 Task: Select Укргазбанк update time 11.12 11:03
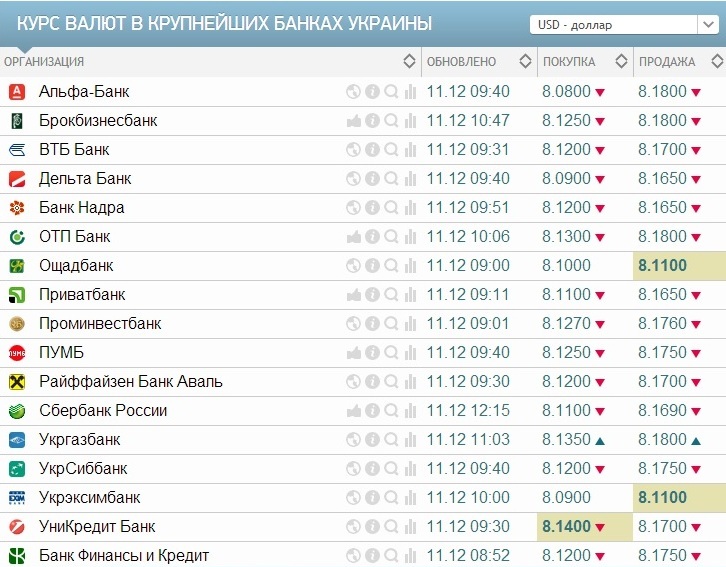(x=468, y=440)
